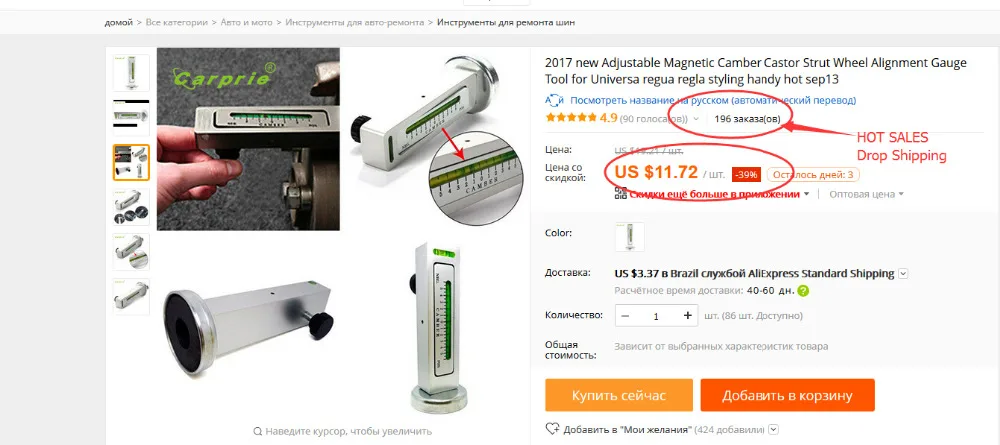Open Все категории breadcrumb link
1000x445 pixels.
177,22
